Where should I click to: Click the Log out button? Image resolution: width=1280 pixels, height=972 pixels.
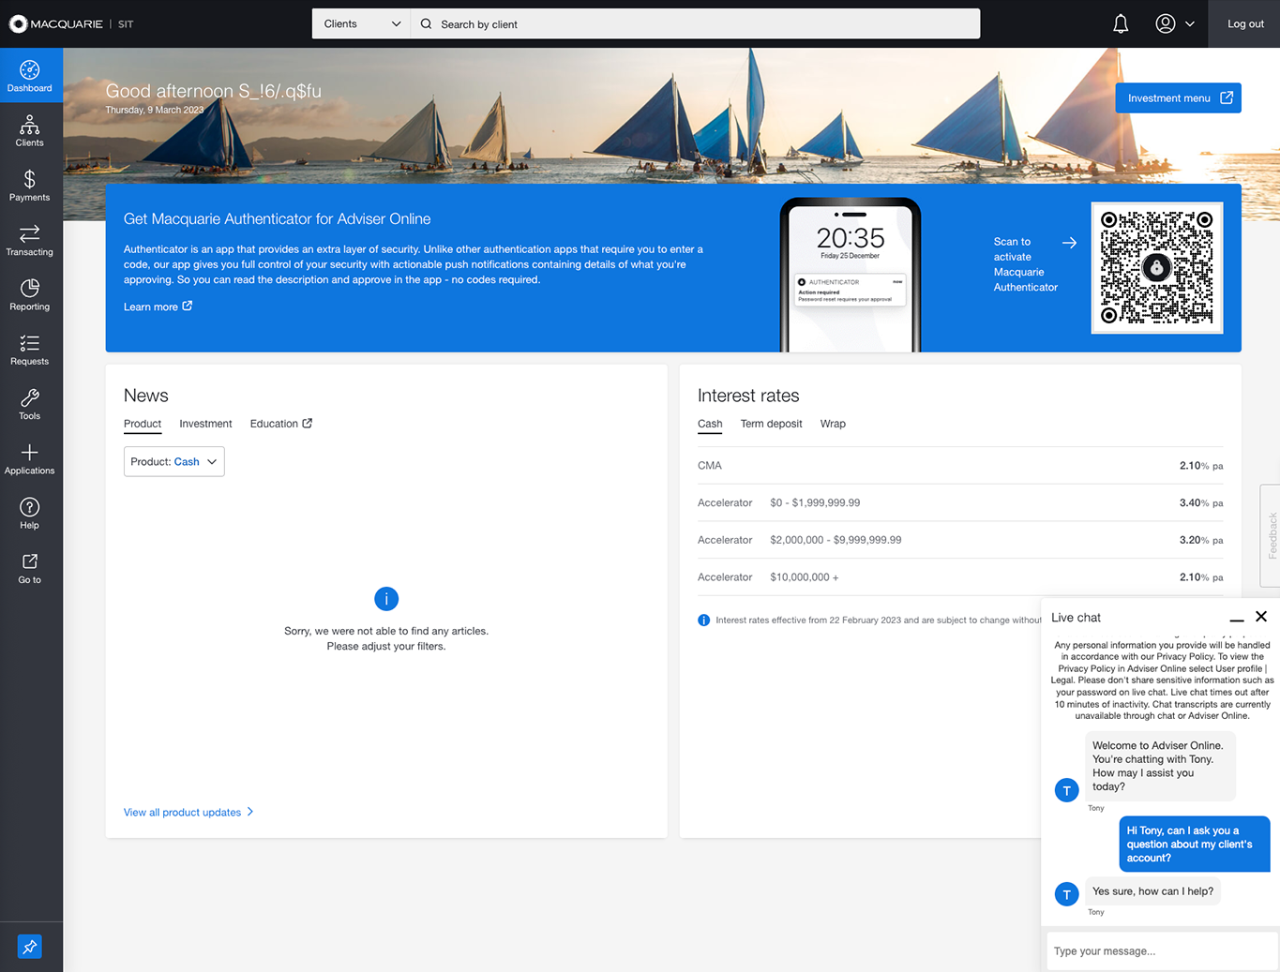(1245, 24)
